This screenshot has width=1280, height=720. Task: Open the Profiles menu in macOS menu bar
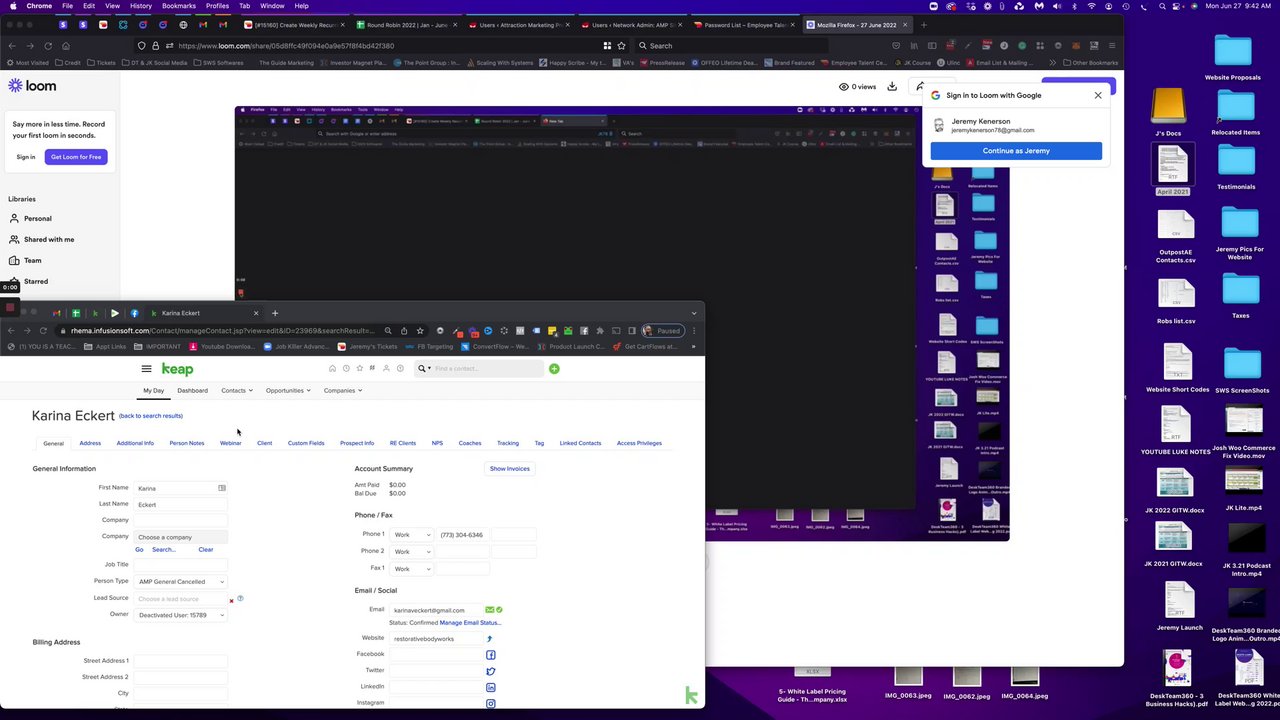(217, 6)
